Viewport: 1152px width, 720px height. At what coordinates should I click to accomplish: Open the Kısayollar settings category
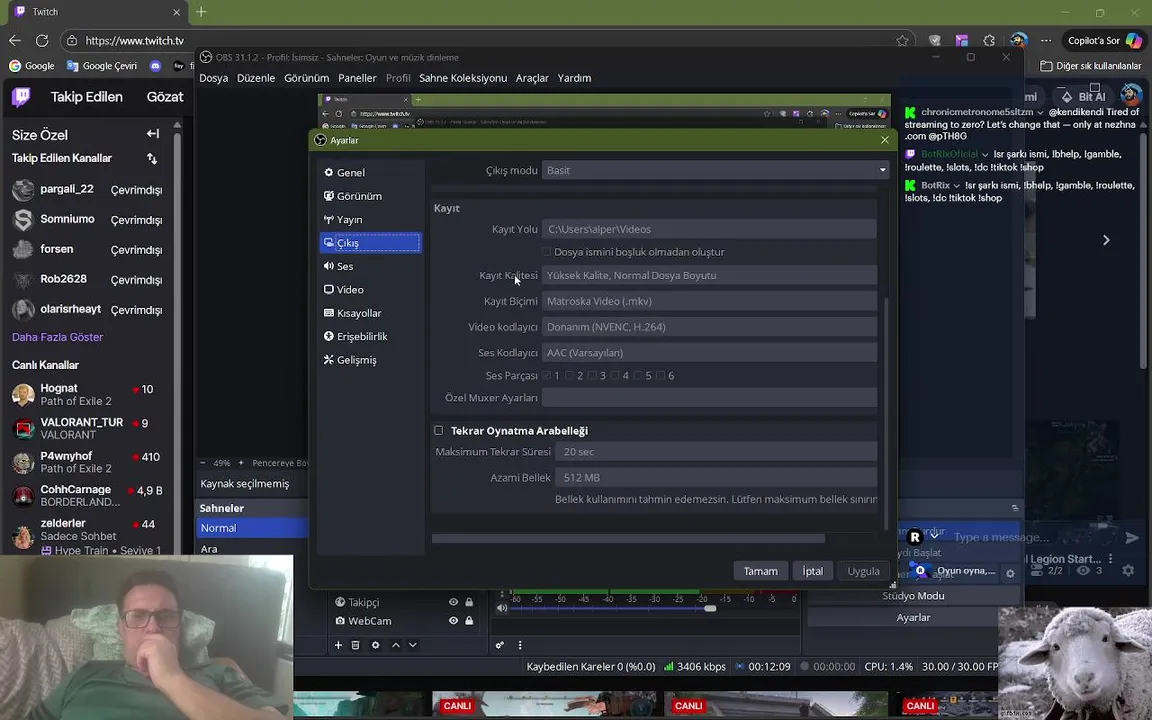click(x=370, y=313)
